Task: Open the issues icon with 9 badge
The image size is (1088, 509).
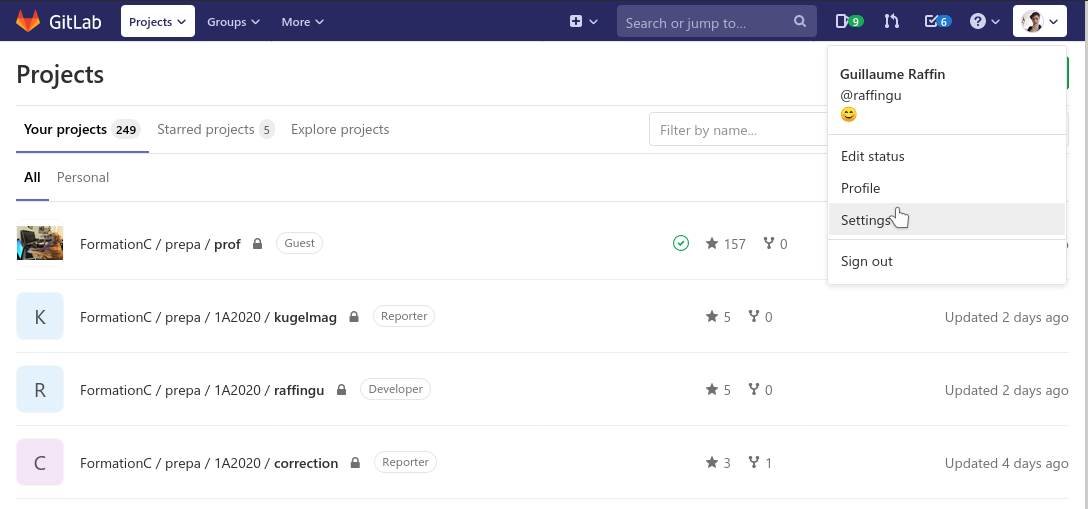Action: pyautogui.click(x=849, y=21)
